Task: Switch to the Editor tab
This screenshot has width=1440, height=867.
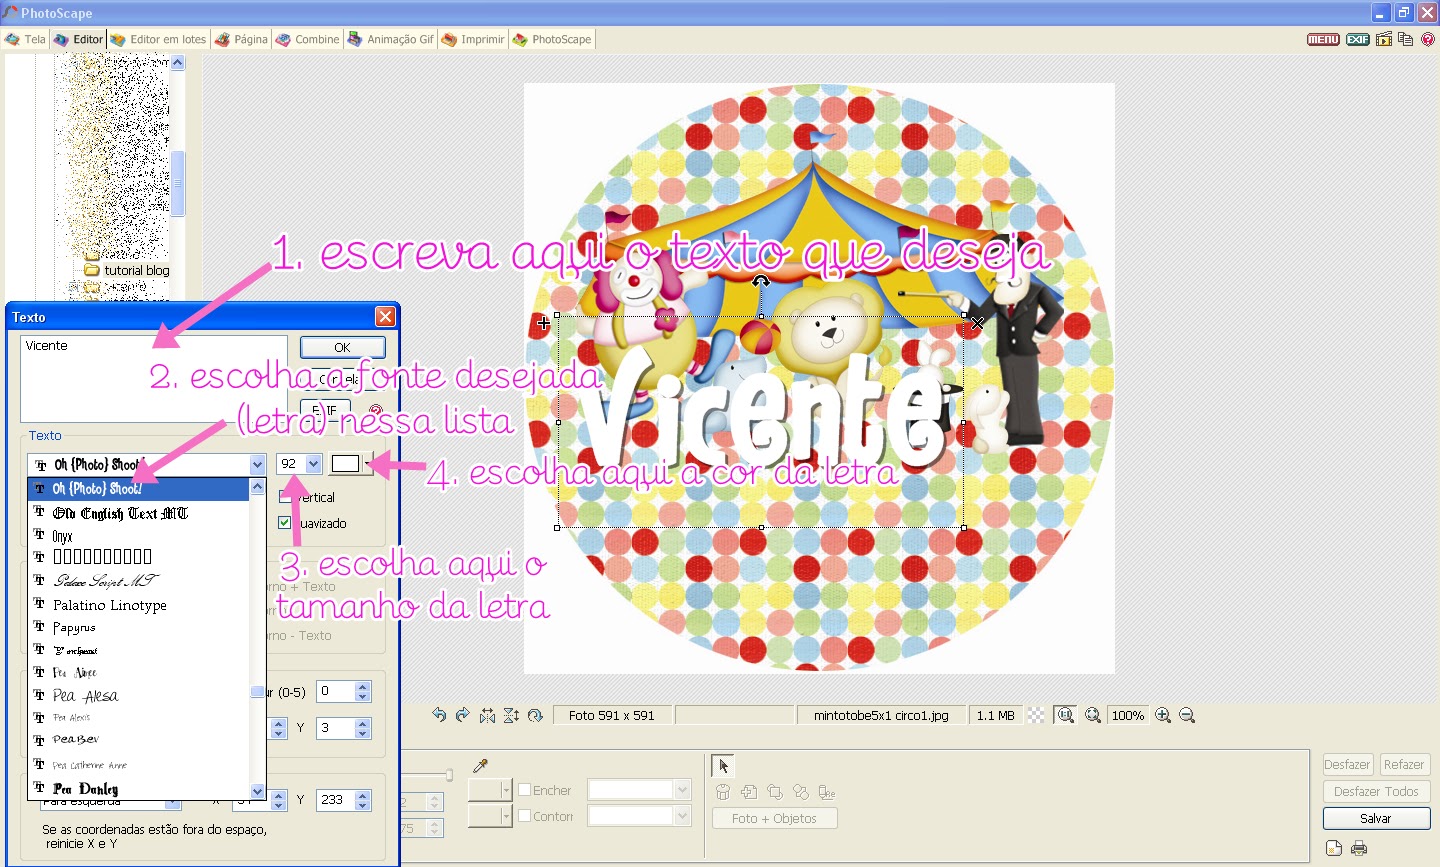Action: (x=78, y=39)
